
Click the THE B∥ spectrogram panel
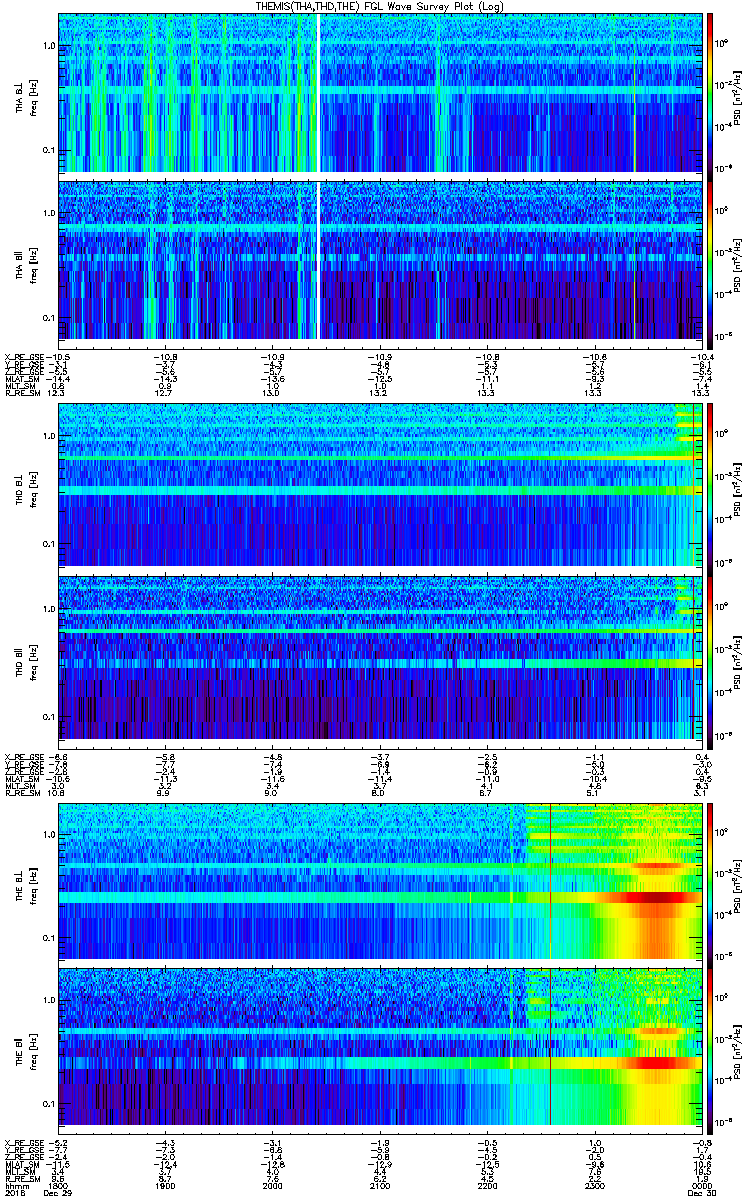coord(380,1051)
